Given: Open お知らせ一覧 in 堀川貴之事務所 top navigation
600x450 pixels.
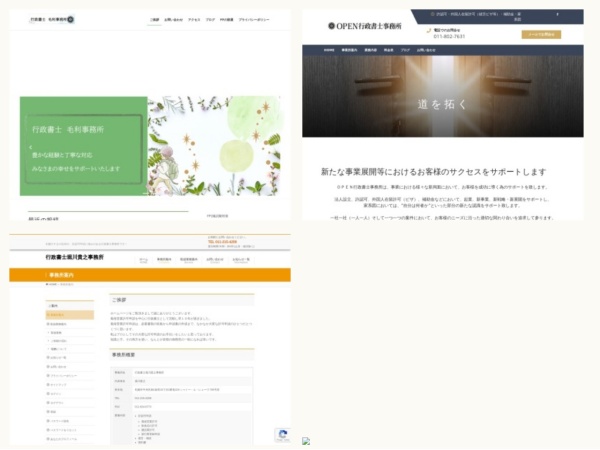Looking at the screenshot, I should (241, 260).
